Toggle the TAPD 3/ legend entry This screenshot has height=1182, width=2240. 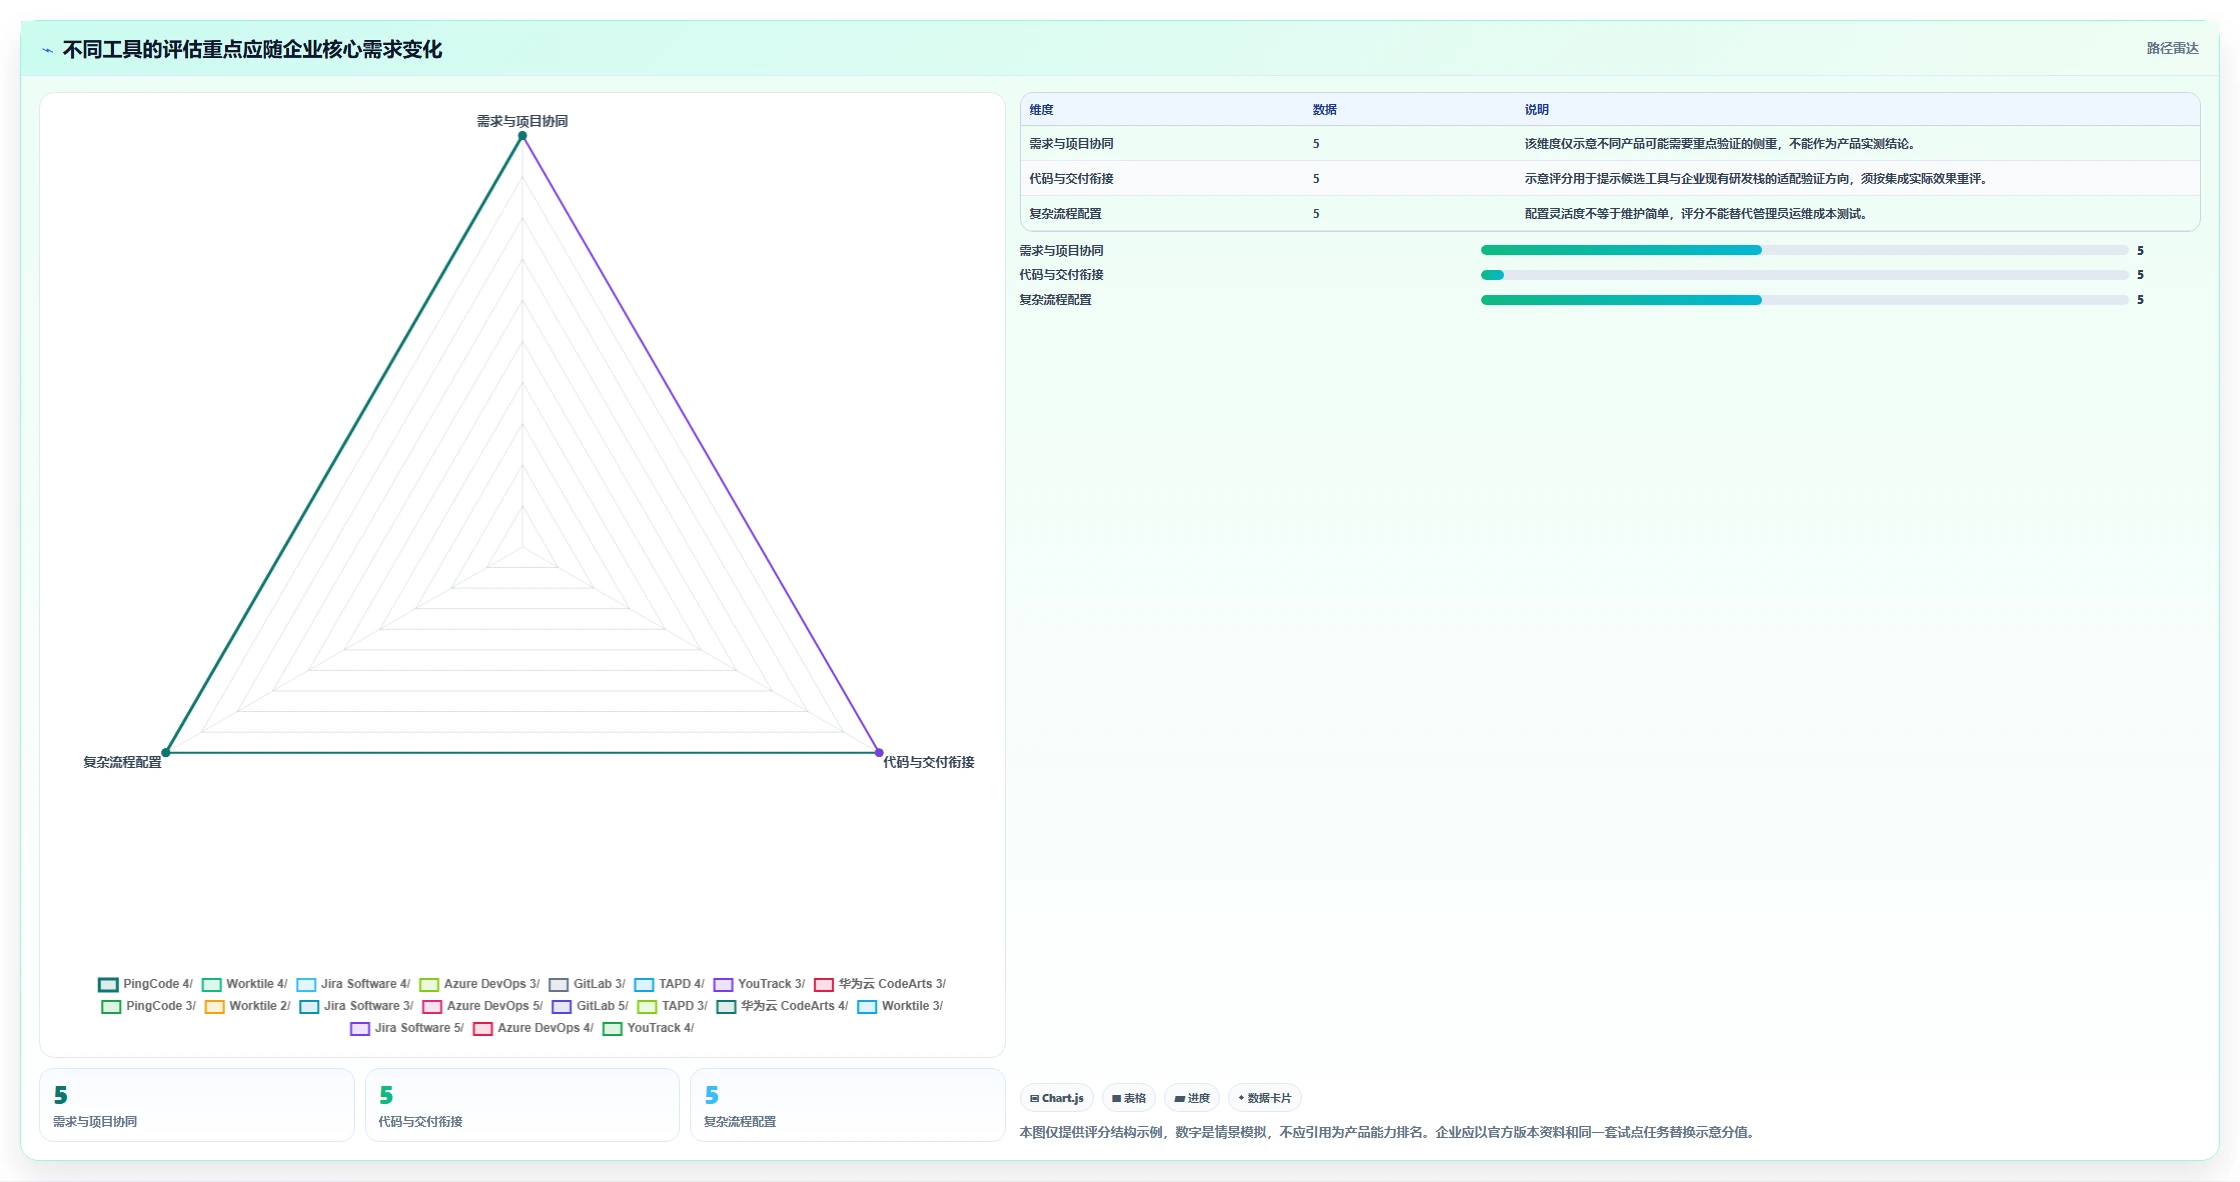click(x=672, y=1006)
